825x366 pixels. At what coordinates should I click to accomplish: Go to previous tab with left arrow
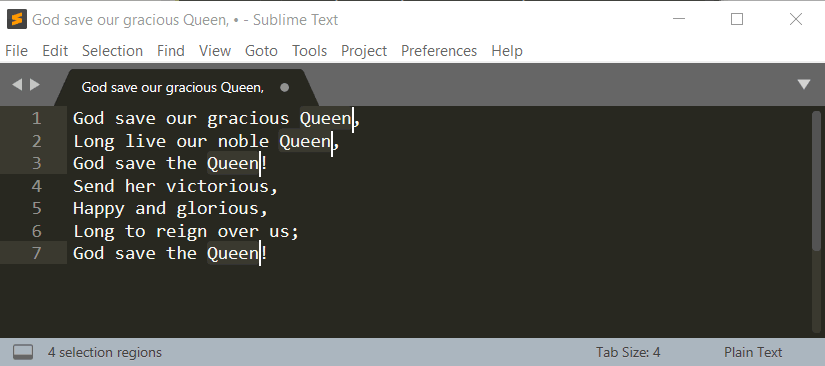(17, 85)
